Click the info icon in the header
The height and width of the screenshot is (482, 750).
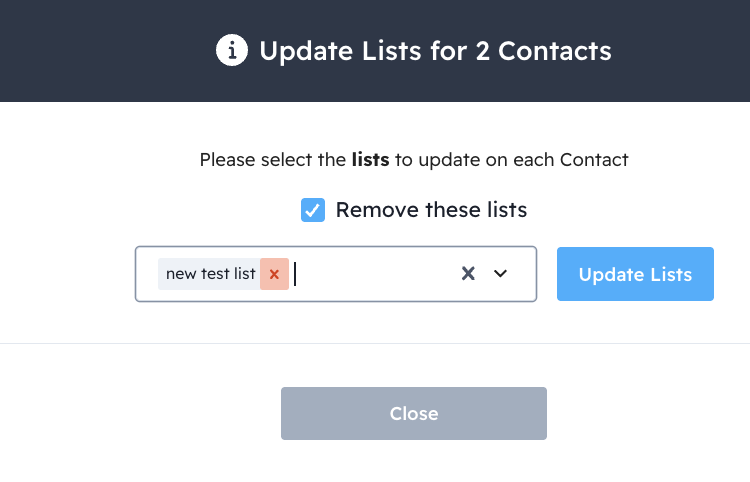(232, 50)
